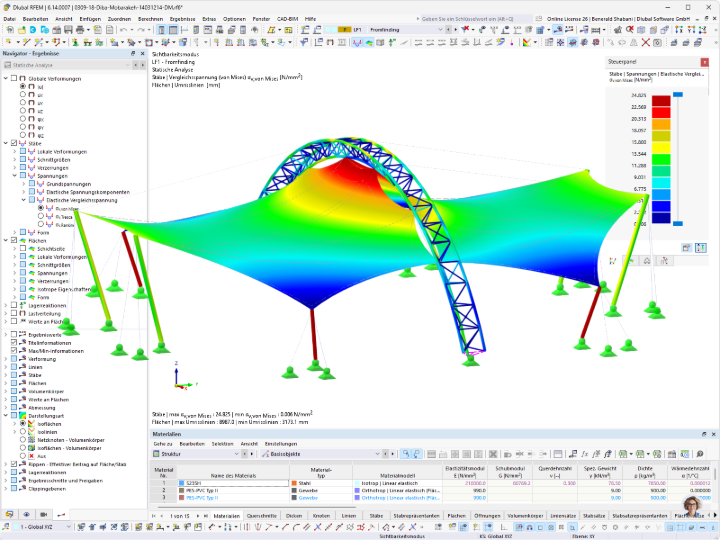The width and height of the screenshot is (720, 540).
Task: Open the Datei menu
Action: click(10, 19)
